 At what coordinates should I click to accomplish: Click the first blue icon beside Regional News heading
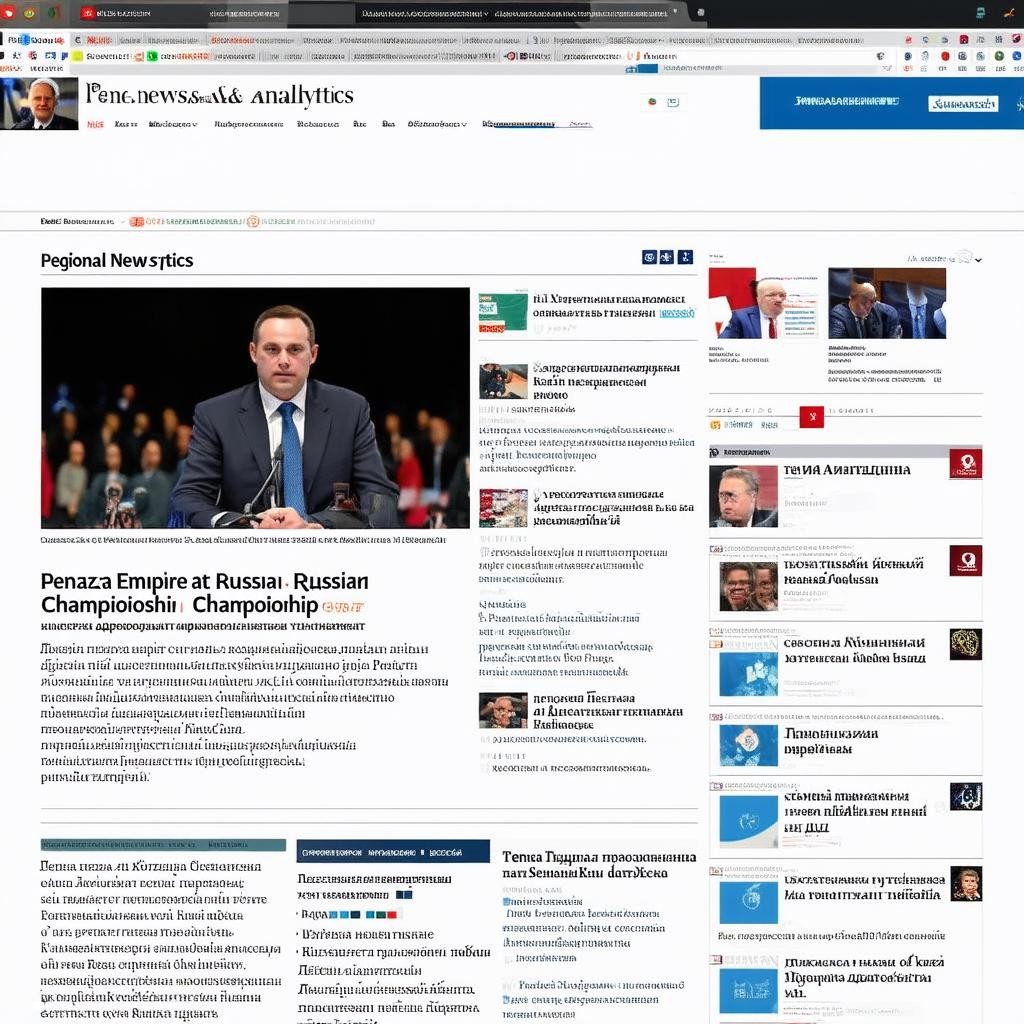point(649,257)
